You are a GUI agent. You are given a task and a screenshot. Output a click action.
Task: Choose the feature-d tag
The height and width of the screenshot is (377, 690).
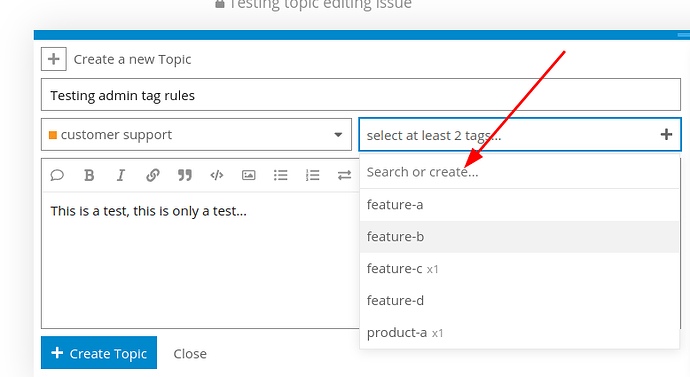coord(519,300)
